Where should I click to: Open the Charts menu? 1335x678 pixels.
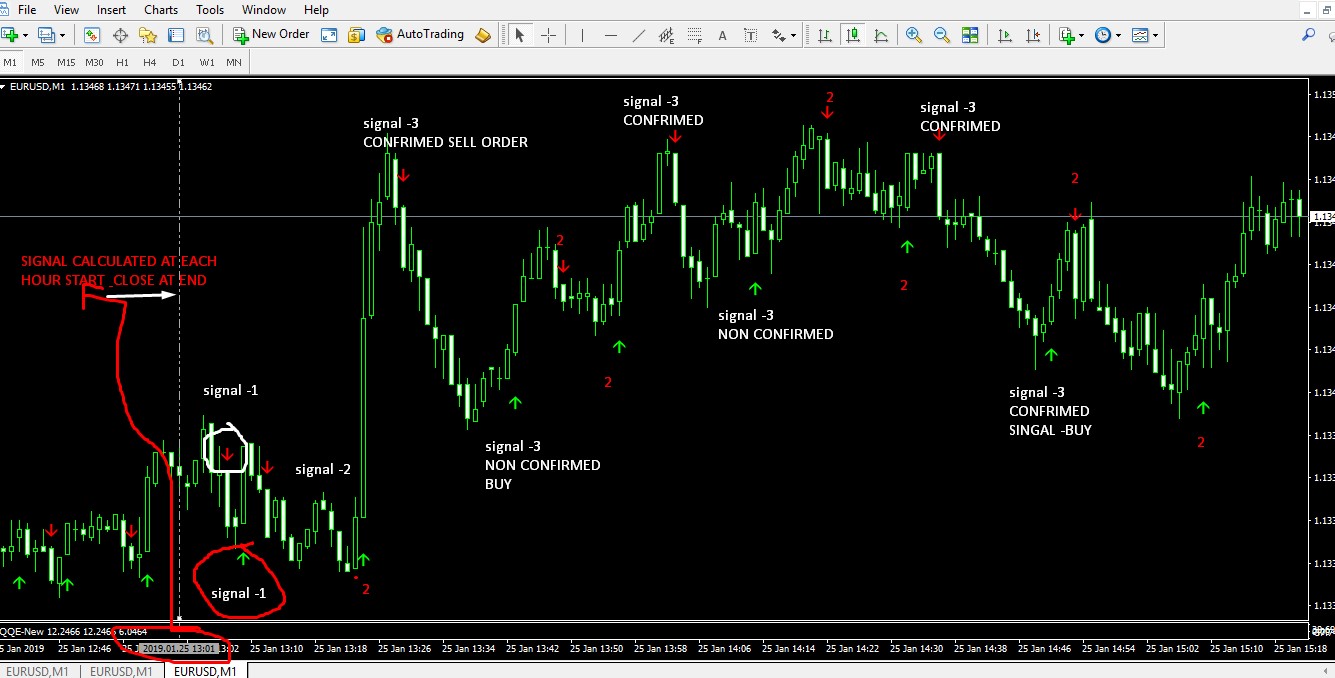tap(161, 9)
